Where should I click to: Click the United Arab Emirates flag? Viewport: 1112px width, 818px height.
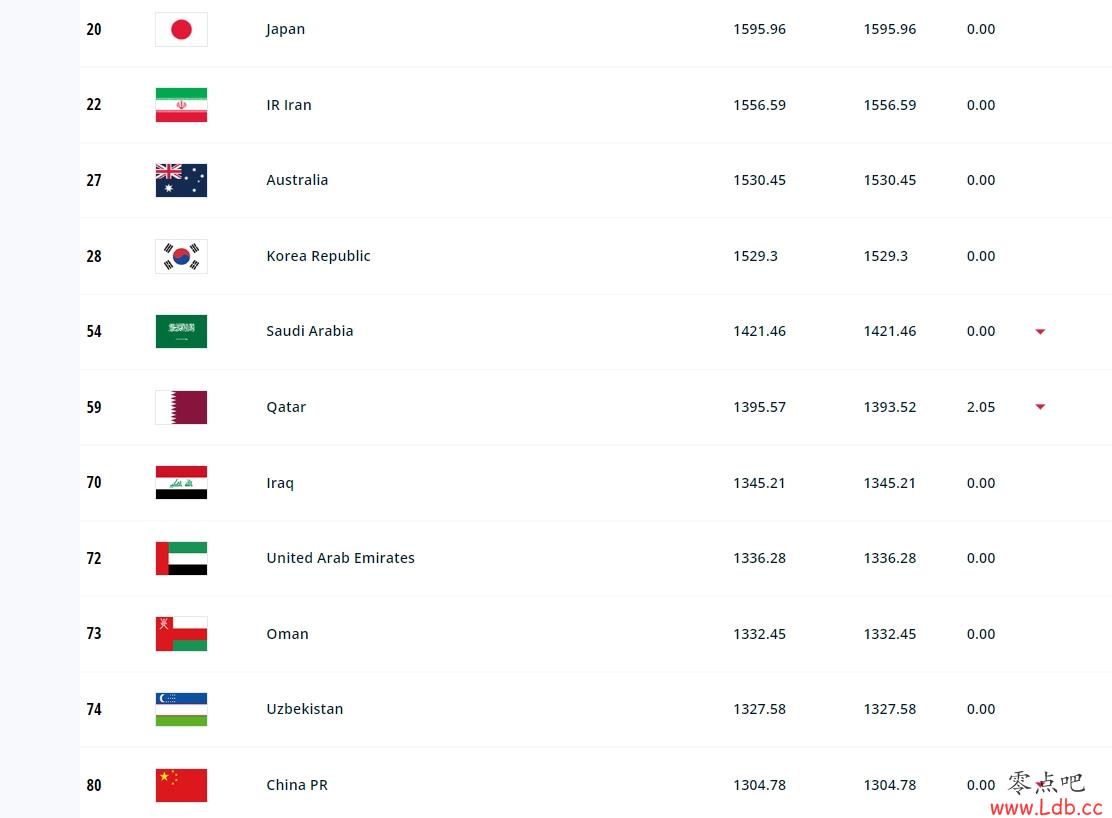(x=182, y=558)
